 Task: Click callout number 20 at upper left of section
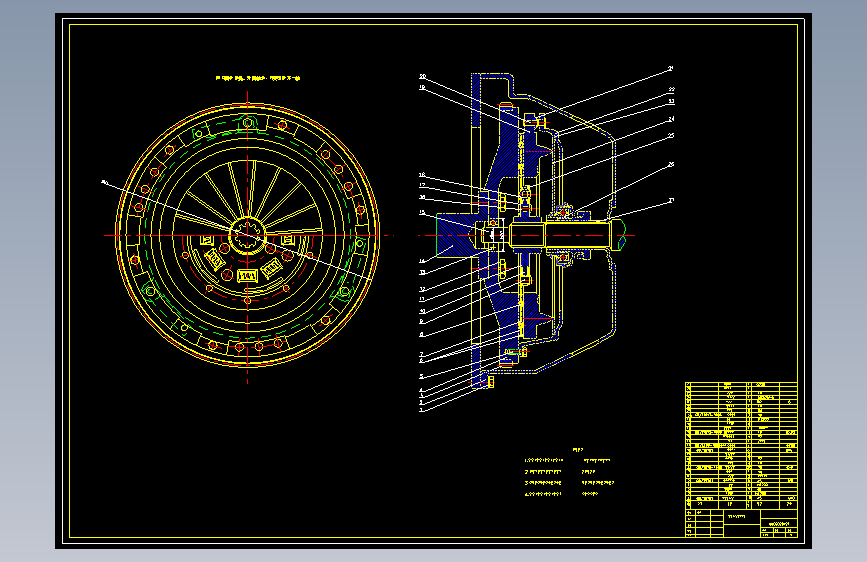click(x=422, y=77)
